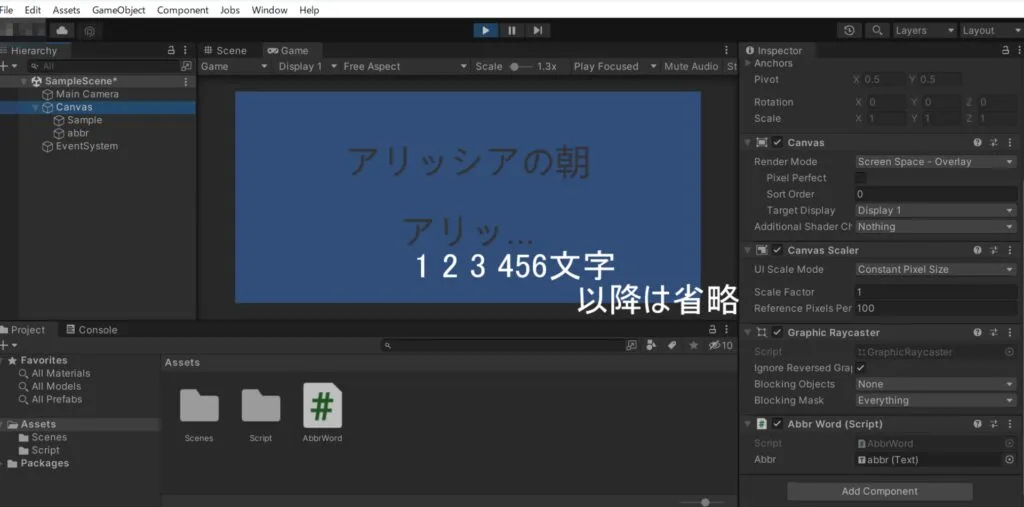Open the Component menu
This screenshot has height=507, width=1024.
tap(183, 10)
